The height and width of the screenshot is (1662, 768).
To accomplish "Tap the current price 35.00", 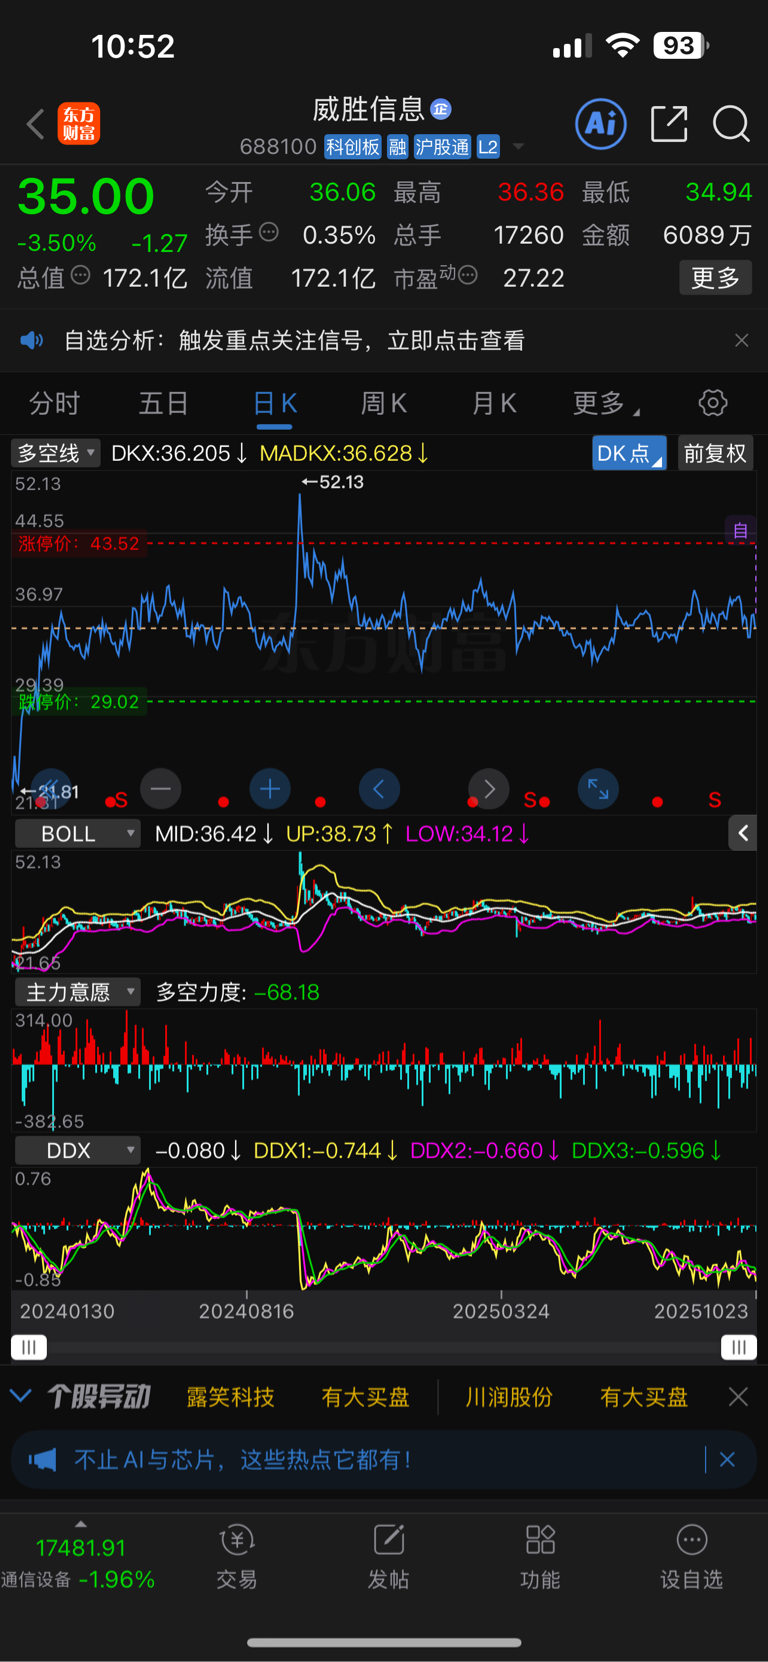I will tap(86, 196).
